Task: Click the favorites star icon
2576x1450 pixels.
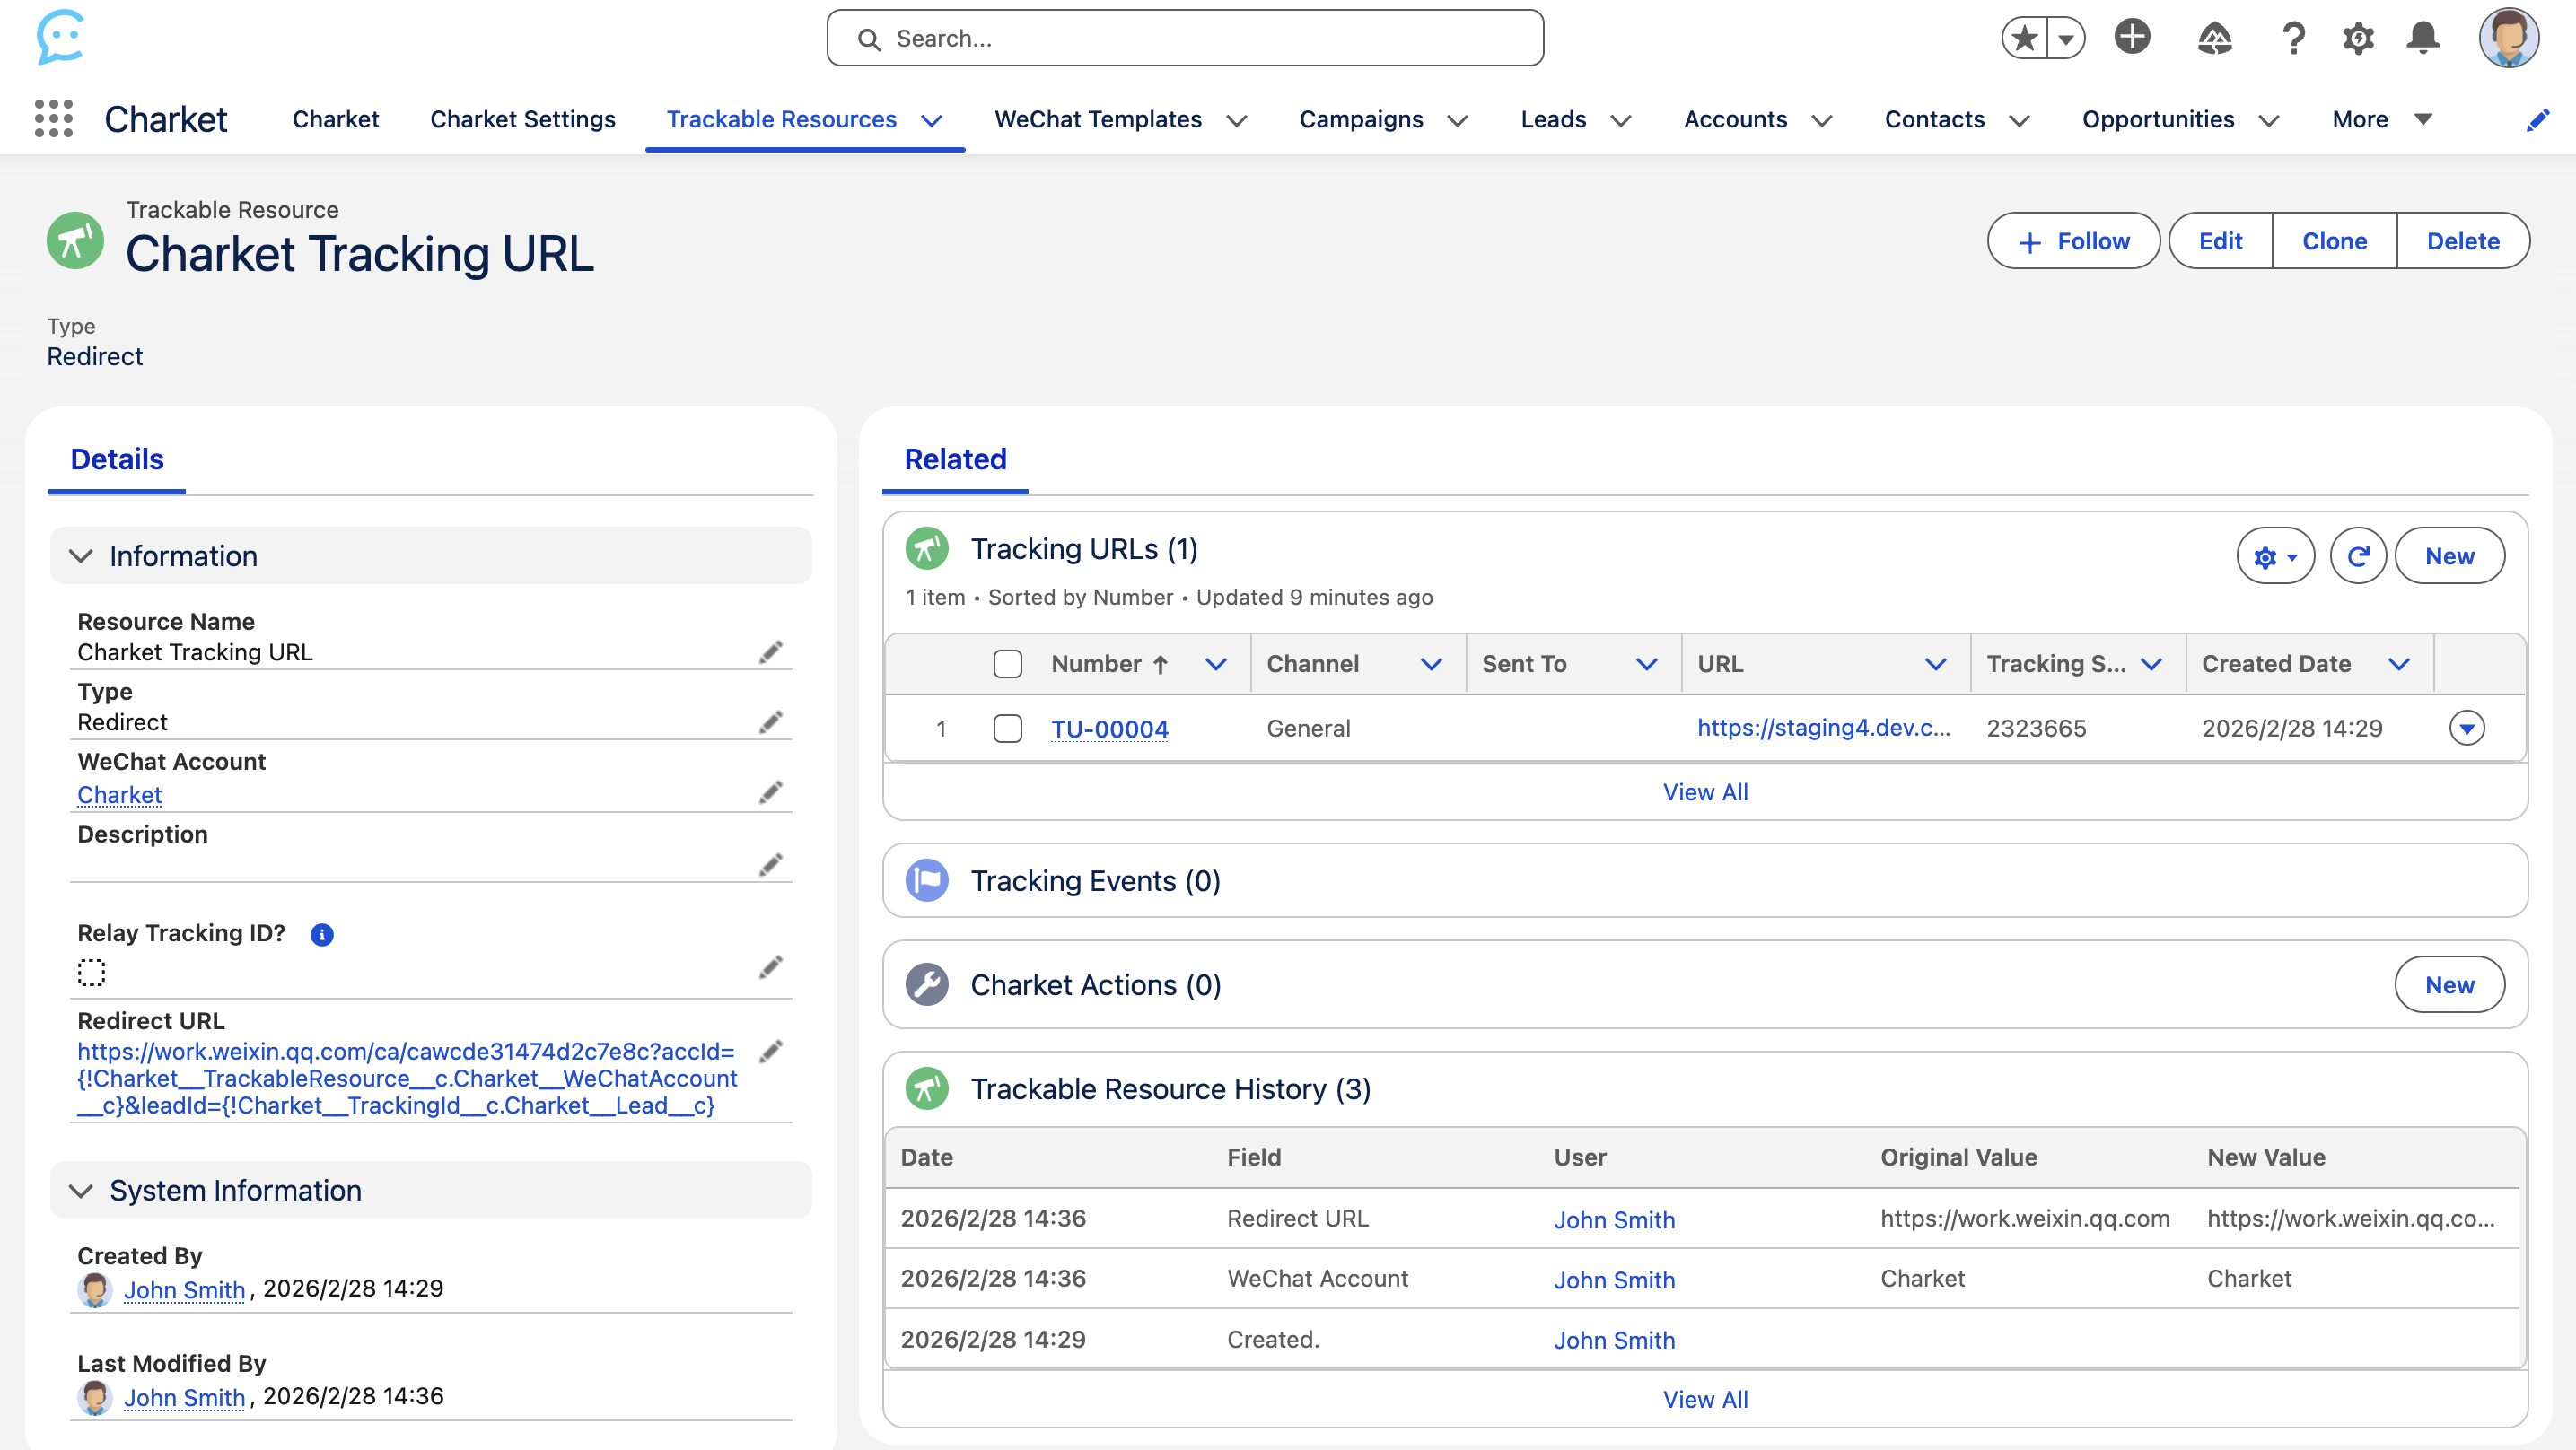Action: 2024,39
